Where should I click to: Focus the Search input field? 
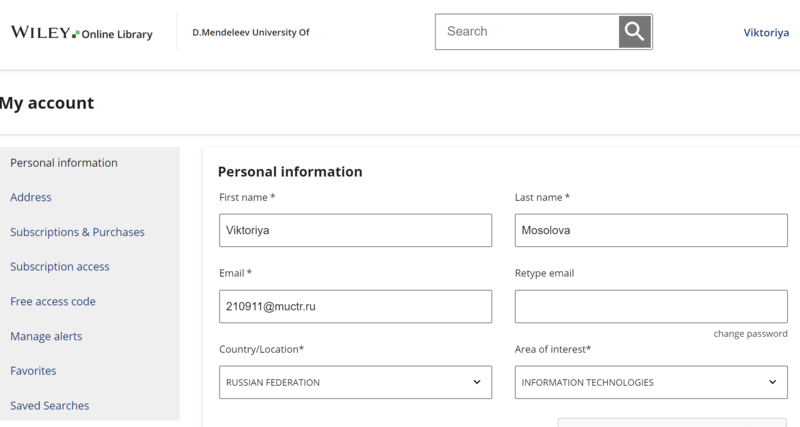click(x=527, y=32)
